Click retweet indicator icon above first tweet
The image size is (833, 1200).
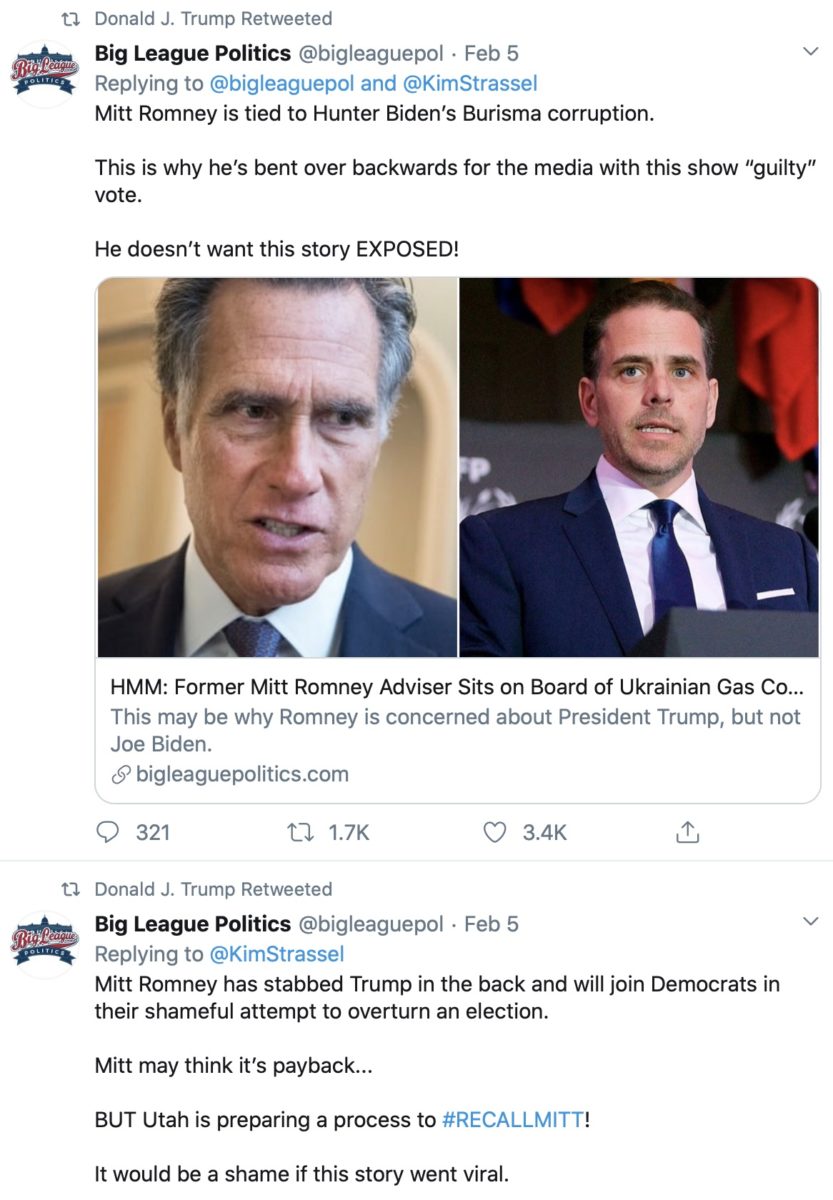[x=69, y=19]
